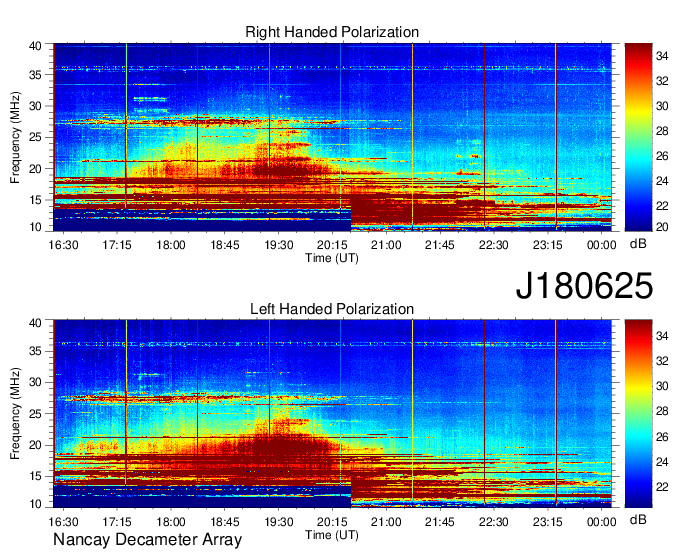Click 22 dB tick on Left Handed colorbar
The width and height of the screenshot is (680, 552).
coord(662,487)
